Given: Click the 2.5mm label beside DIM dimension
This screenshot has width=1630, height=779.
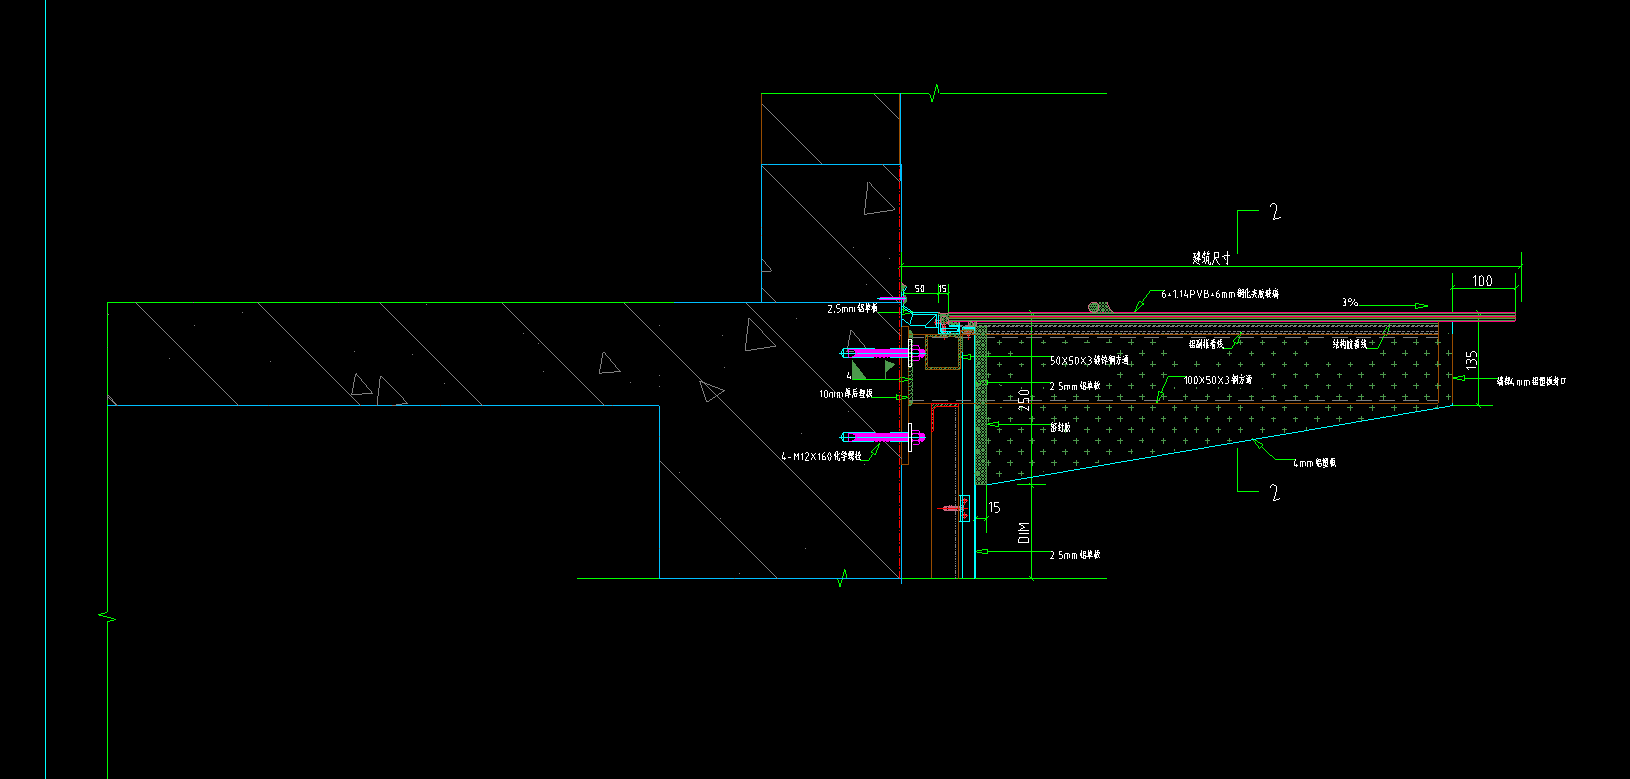Looking at the screenshot, I should pos(1075,554).
